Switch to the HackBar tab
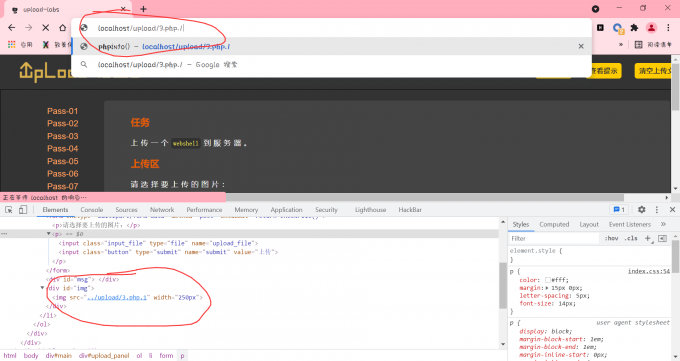The image size is (680, 361). (410, 210)
